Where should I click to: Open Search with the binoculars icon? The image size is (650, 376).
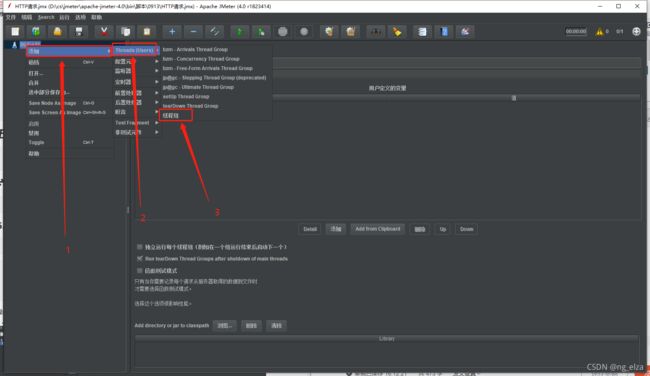coord(376,32)
